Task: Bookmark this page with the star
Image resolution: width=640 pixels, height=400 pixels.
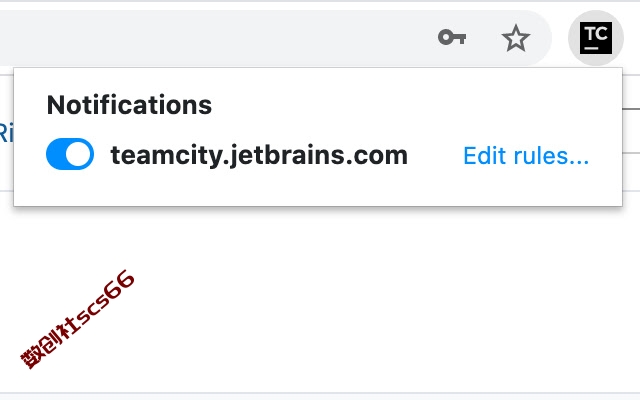Action: (x=516, y=38)
